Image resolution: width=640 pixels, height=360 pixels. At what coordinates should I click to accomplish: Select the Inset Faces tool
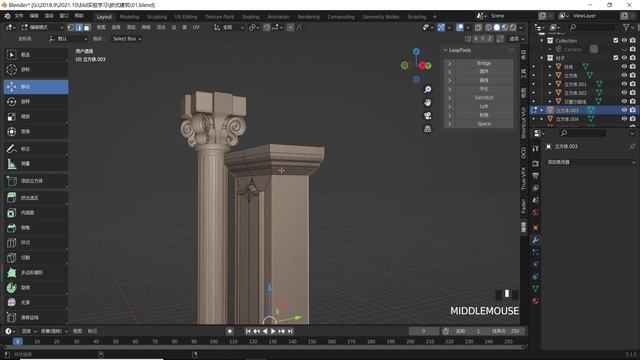[35, 213]
